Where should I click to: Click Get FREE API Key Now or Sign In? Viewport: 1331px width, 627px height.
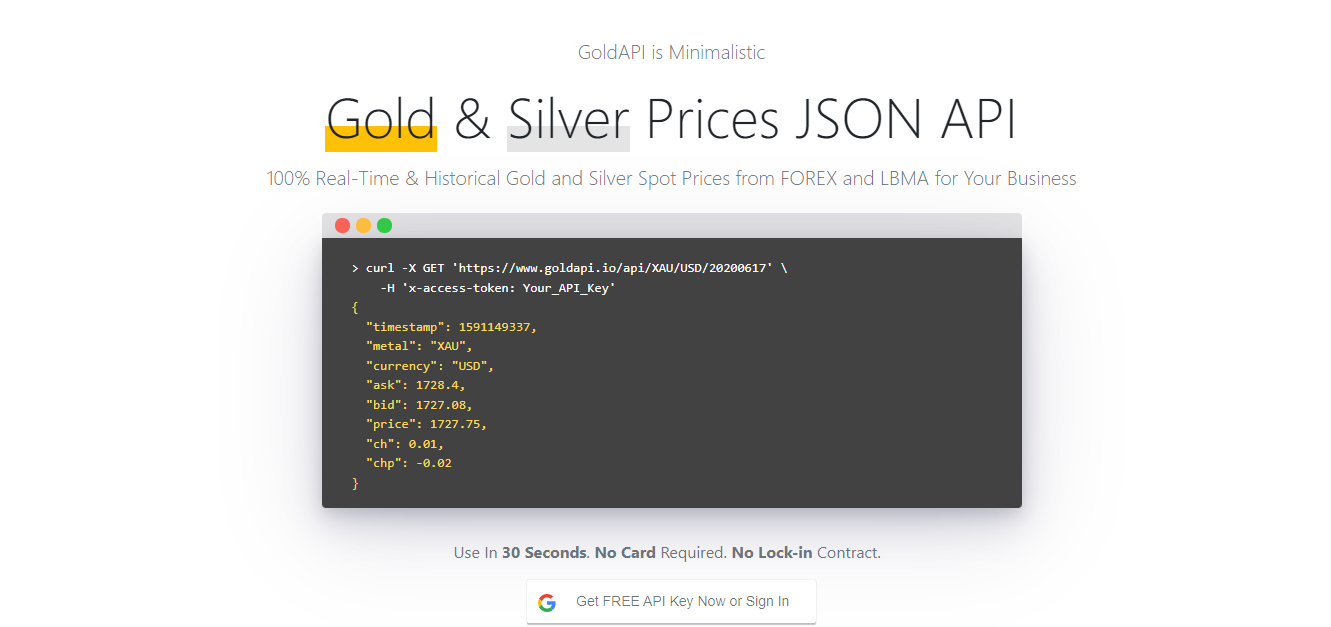682,602
